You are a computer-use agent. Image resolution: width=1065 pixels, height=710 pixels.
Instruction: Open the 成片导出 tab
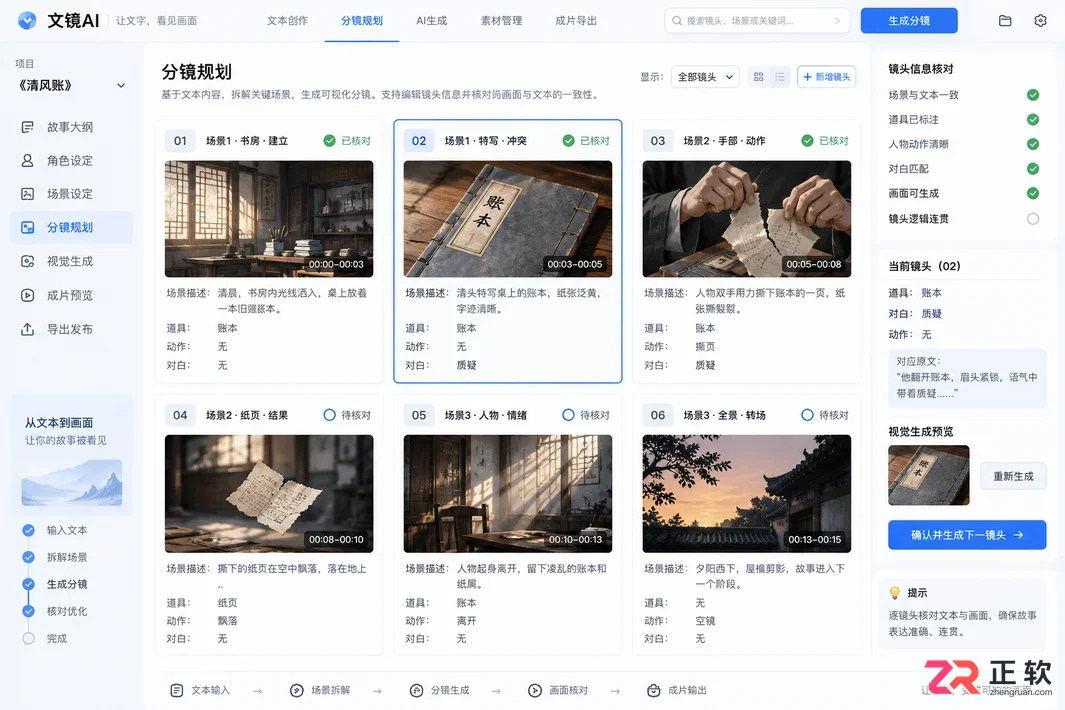click(576, 20)
